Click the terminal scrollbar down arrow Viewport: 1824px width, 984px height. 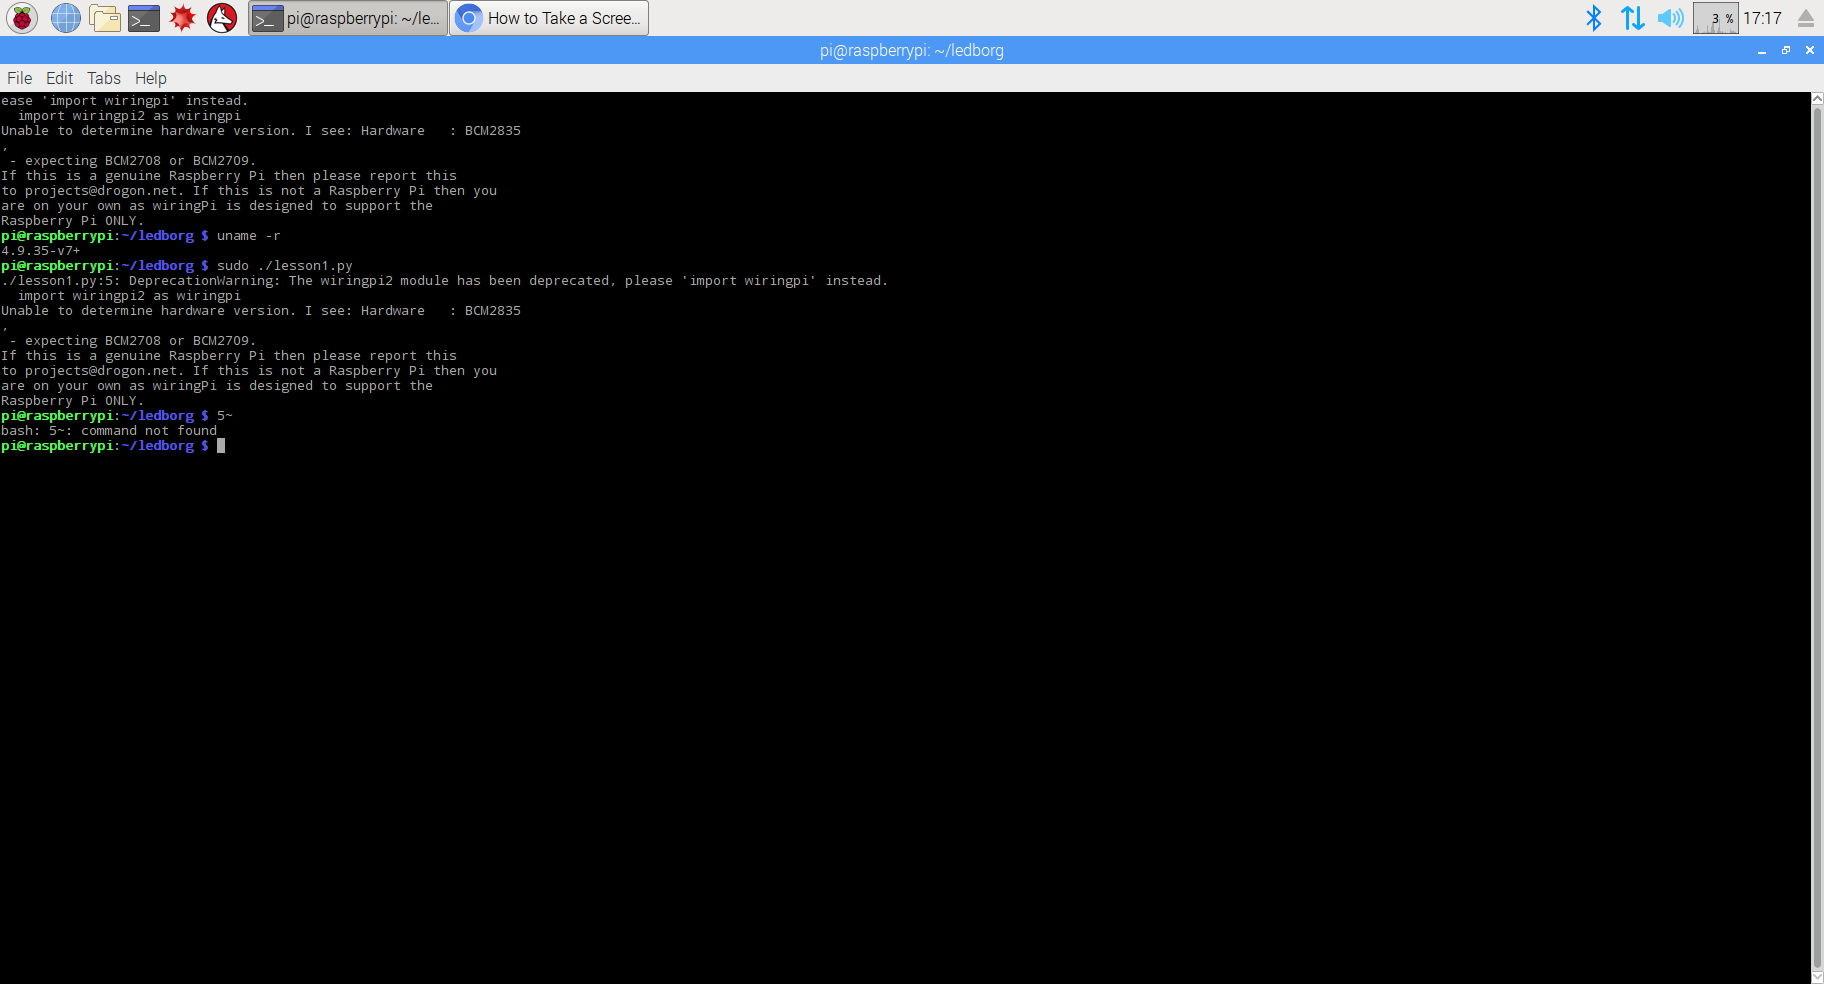[1817, 977]
